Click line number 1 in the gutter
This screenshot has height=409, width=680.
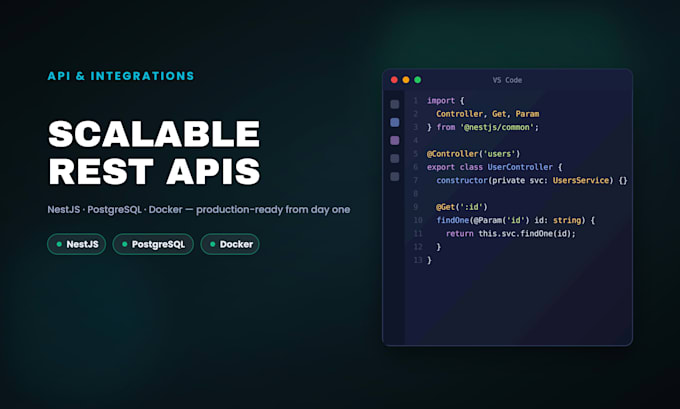click(x=415, y=101)
